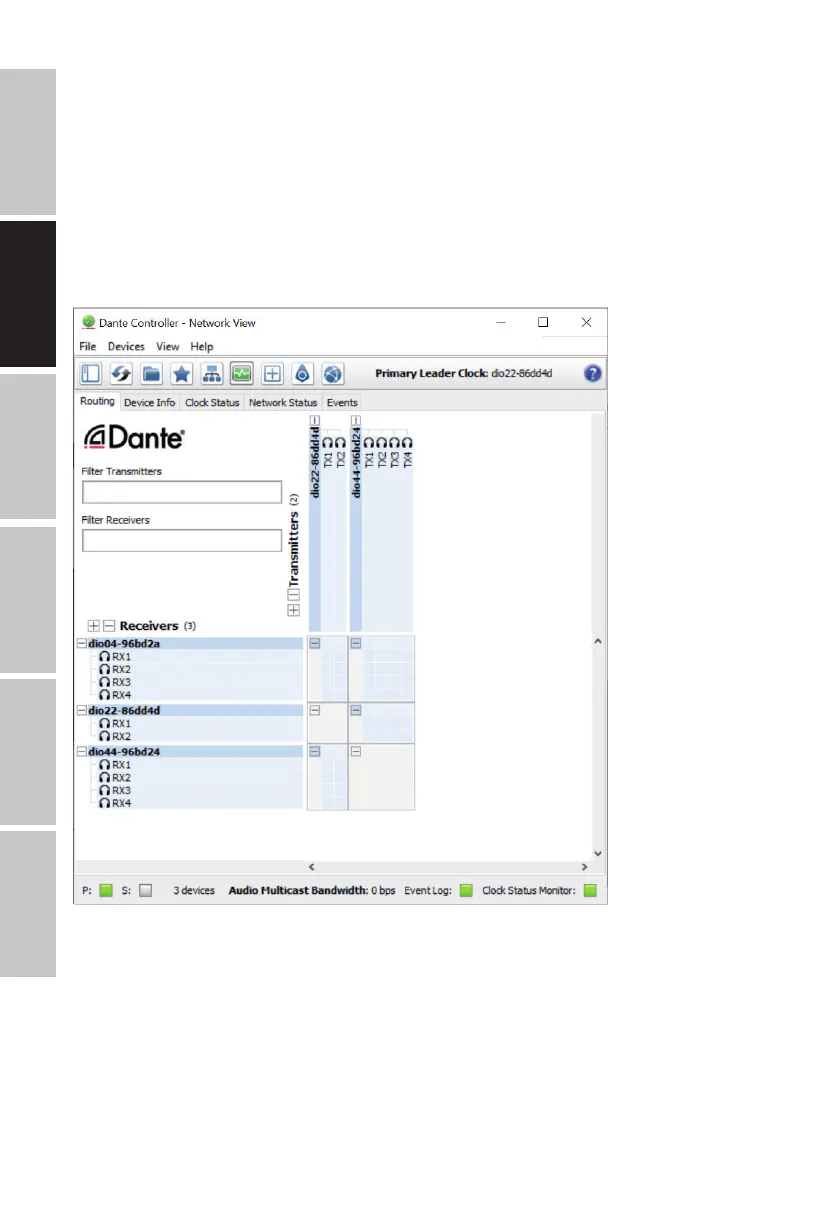
Task: Collapse the dio44-96bd24 receiver device
Action: (x=80, y=751)
